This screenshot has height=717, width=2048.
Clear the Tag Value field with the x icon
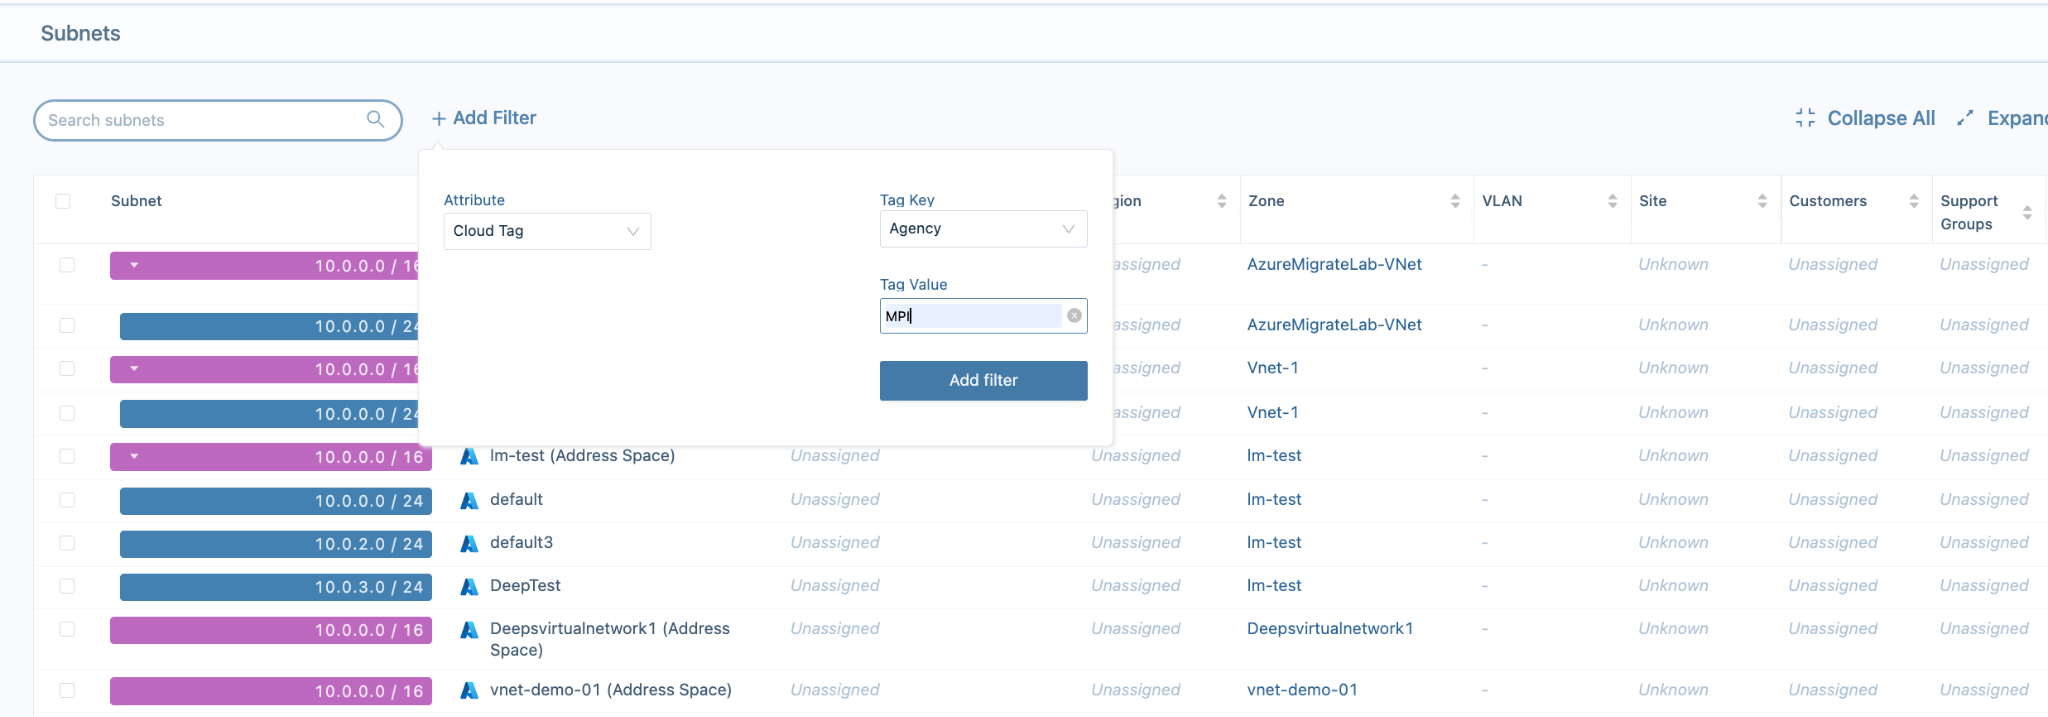1074,316
